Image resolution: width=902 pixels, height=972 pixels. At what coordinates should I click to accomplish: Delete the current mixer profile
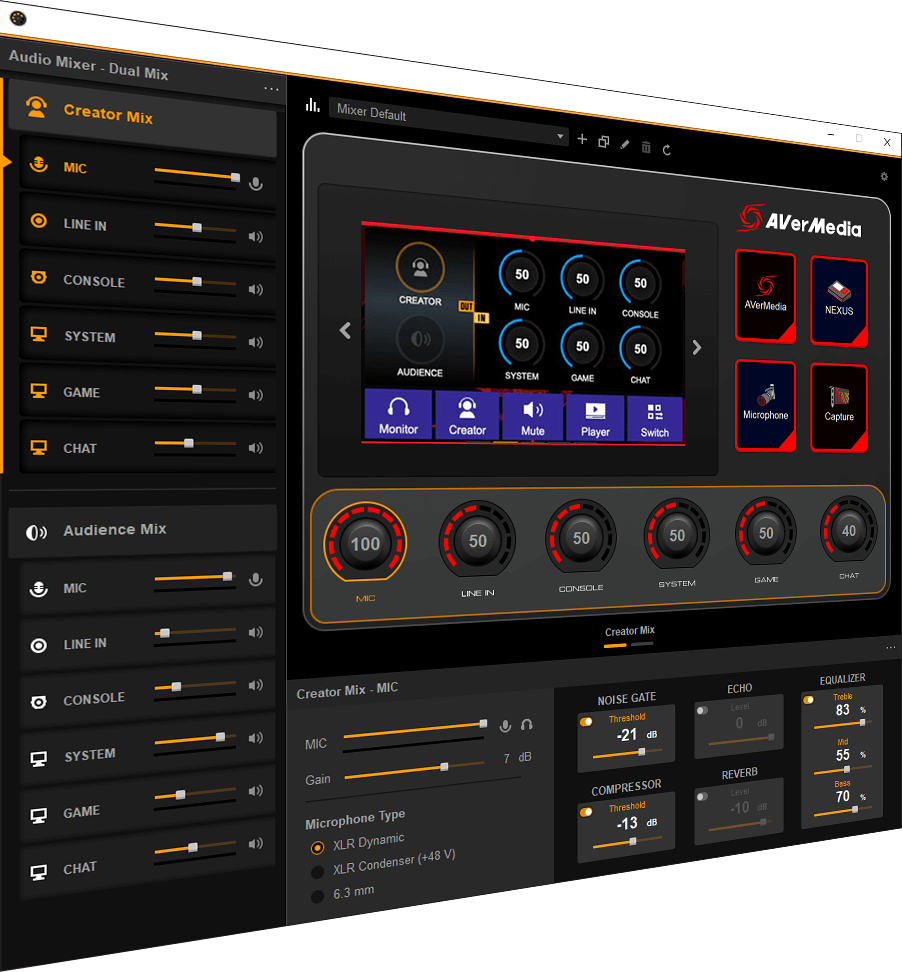click(x=645, y=145)
